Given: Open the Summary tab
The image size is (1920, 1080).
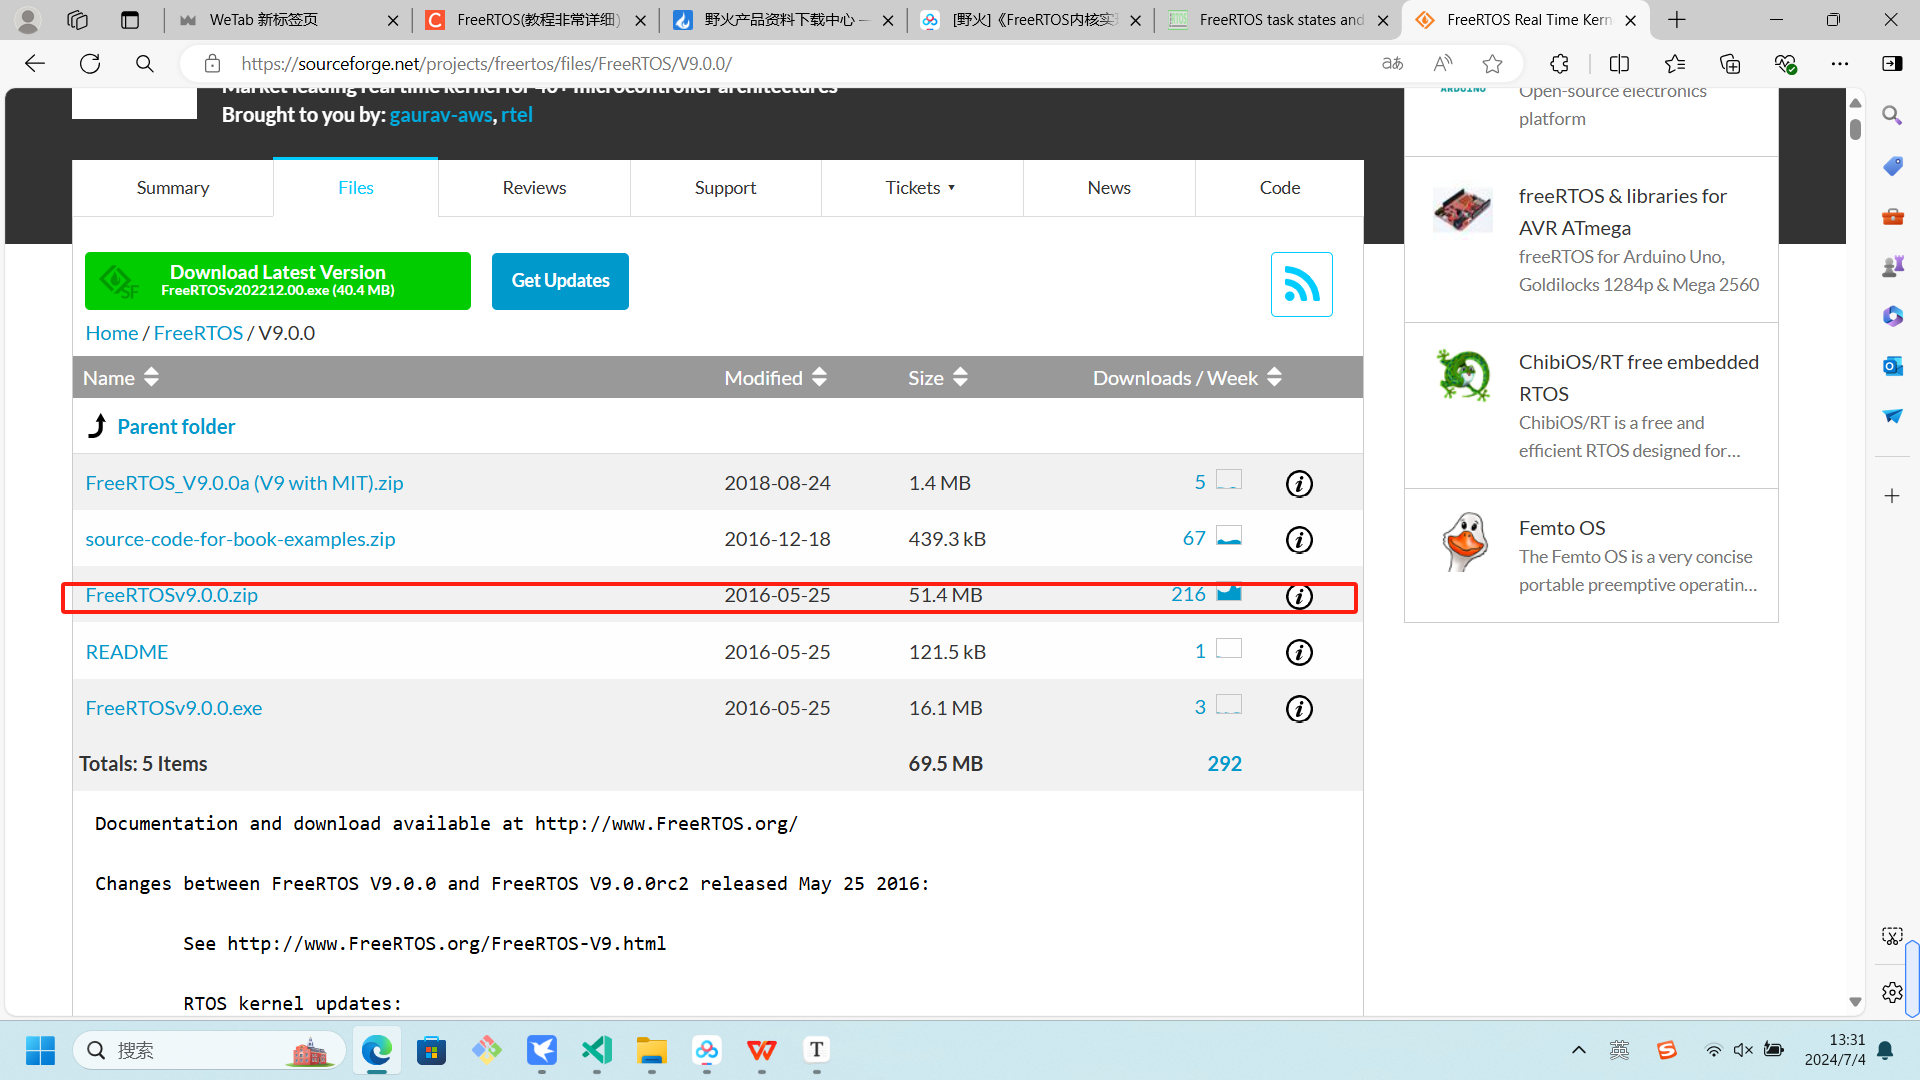Looking at the screenshot, I should pyautogui.click(x=172, y=188).
